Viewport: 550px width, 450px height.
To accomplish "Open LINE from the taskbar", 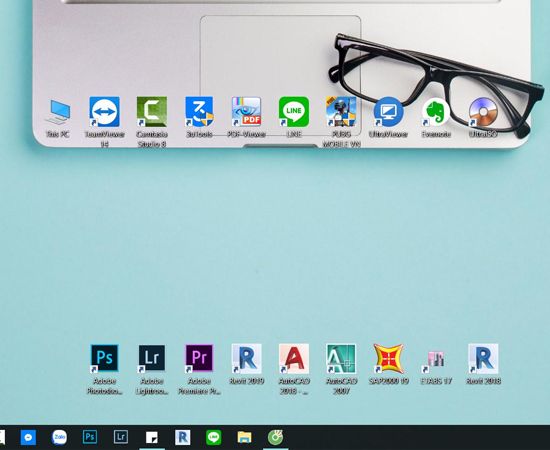I will 214,437.
